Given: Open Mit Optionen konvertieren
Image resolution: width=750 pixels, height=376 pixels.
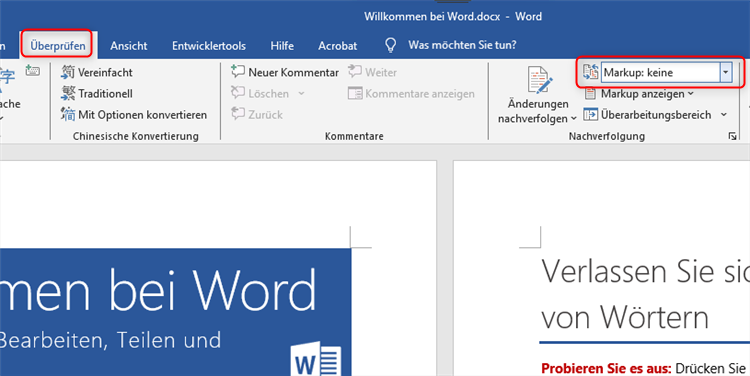Looking at the screenshot, I should click(x=134, y=114).
